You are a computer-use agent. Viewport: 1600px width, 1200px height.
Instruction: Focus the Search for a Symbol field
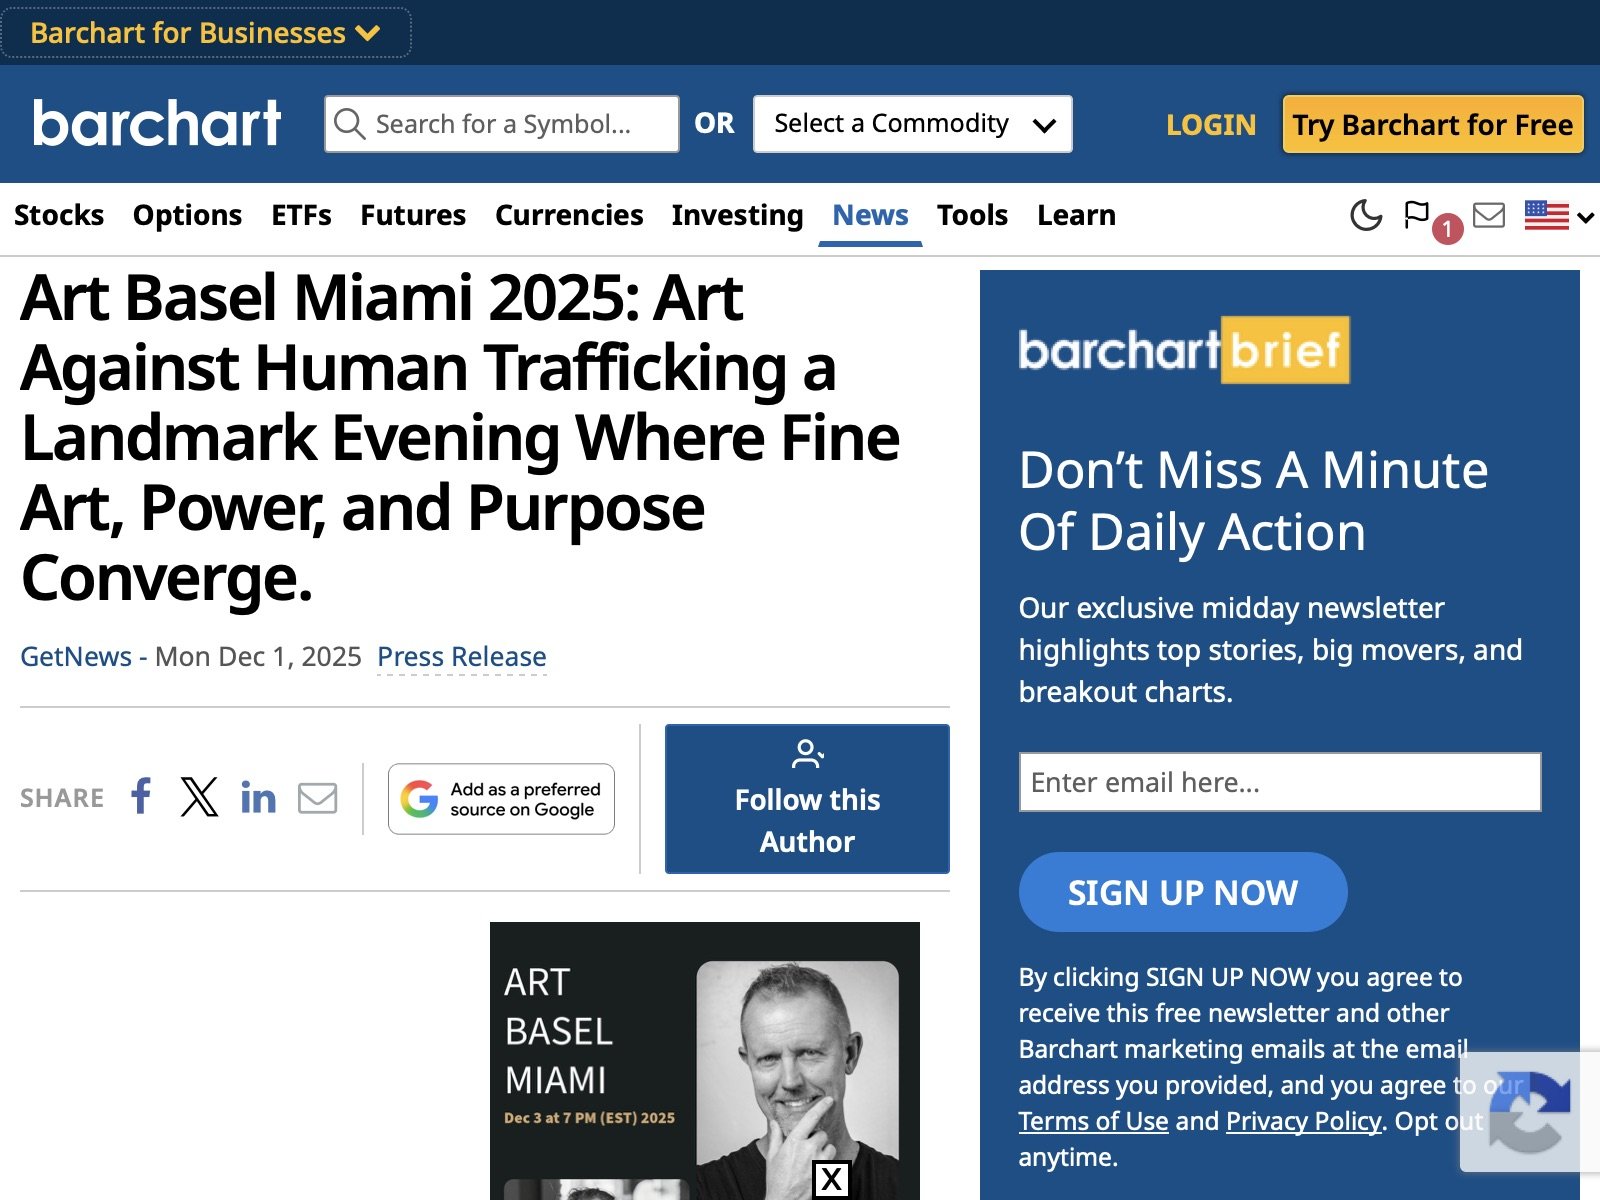point(502,124)
